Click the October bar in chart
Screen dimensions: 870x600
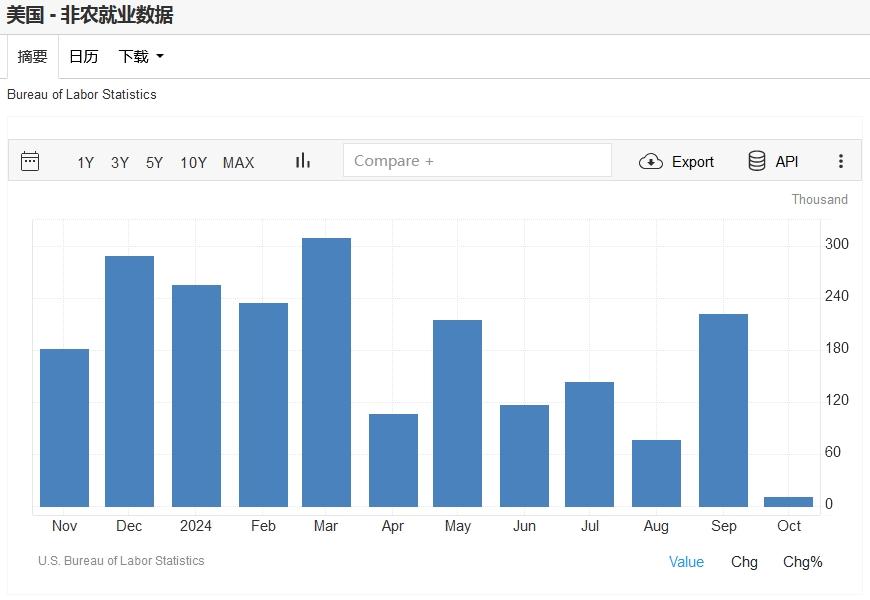(788, 501)
